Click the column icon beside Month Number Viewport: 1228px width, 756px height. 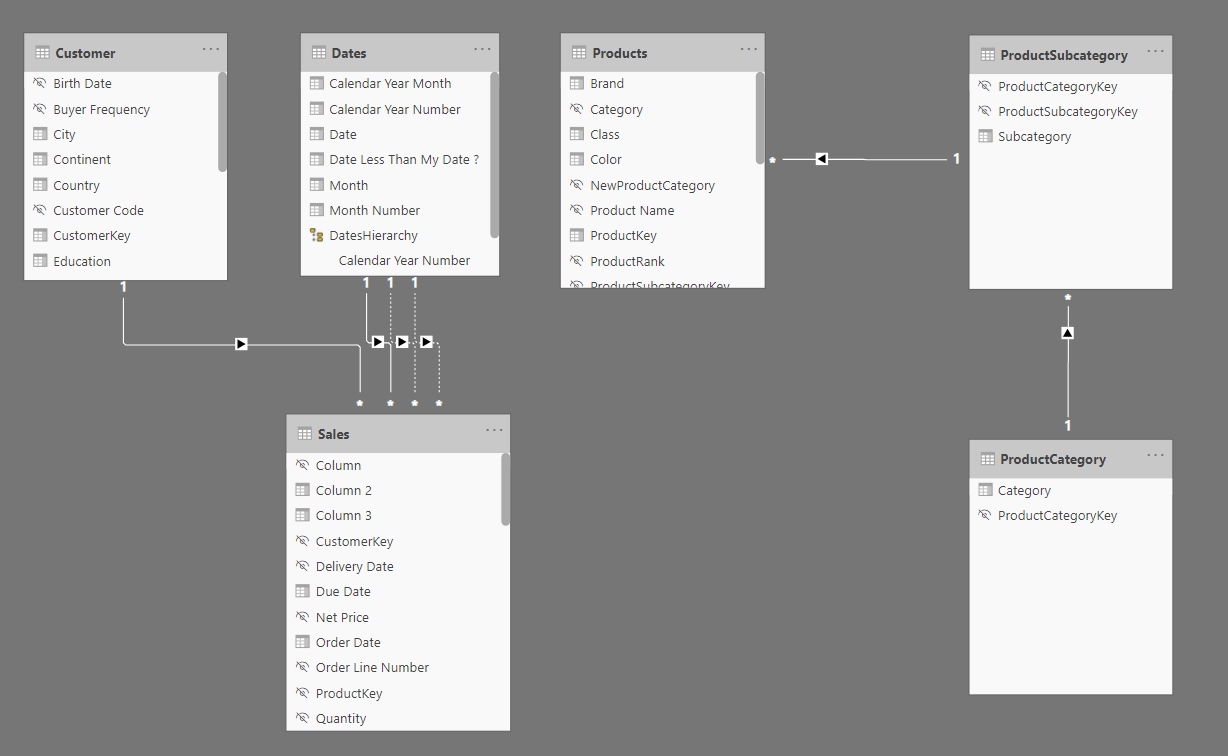(316, 210)
